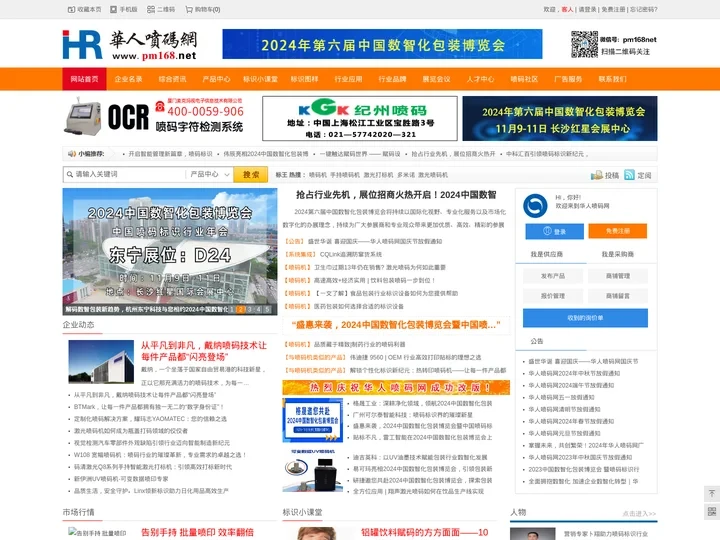Click the WeChat QR code image in header
720x540 pixels.
[584, 45]
